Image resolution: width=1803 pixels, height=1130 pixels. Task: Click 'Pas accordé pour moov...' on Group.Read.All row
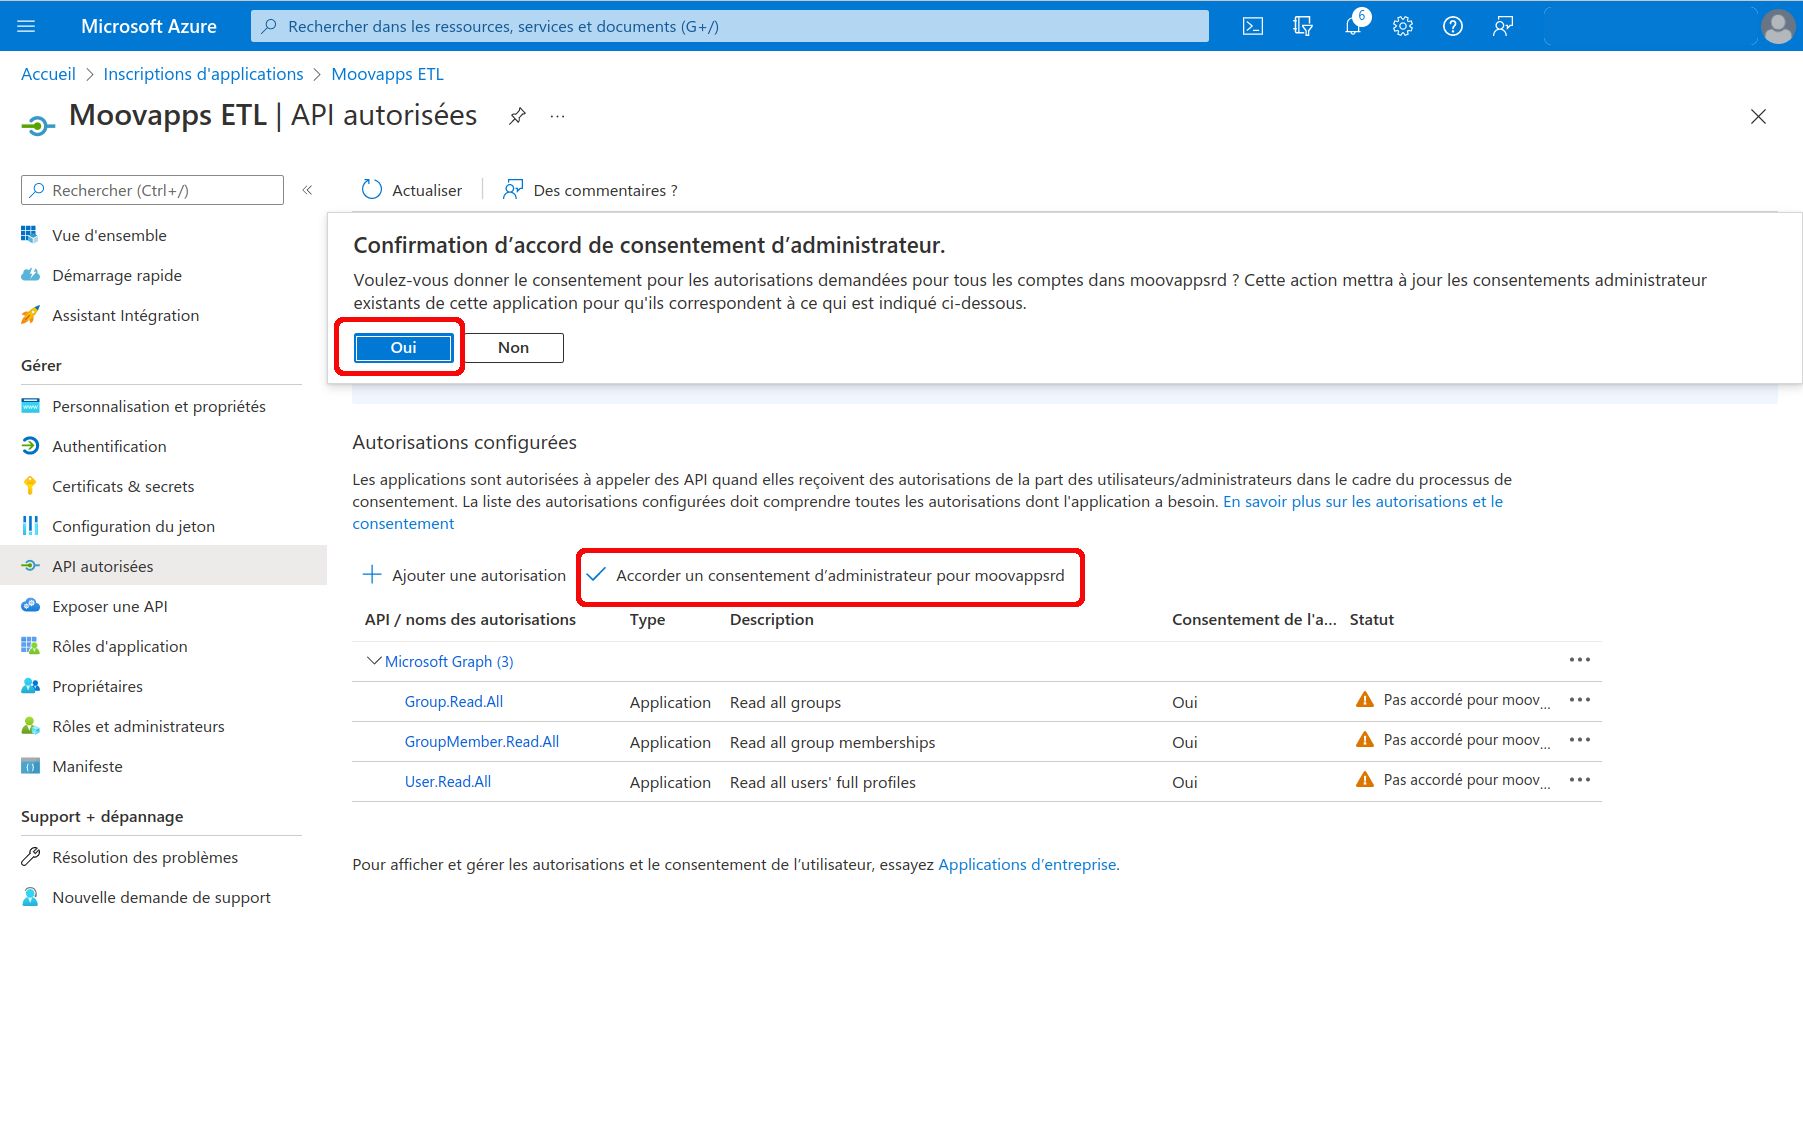pos(1466,700)
